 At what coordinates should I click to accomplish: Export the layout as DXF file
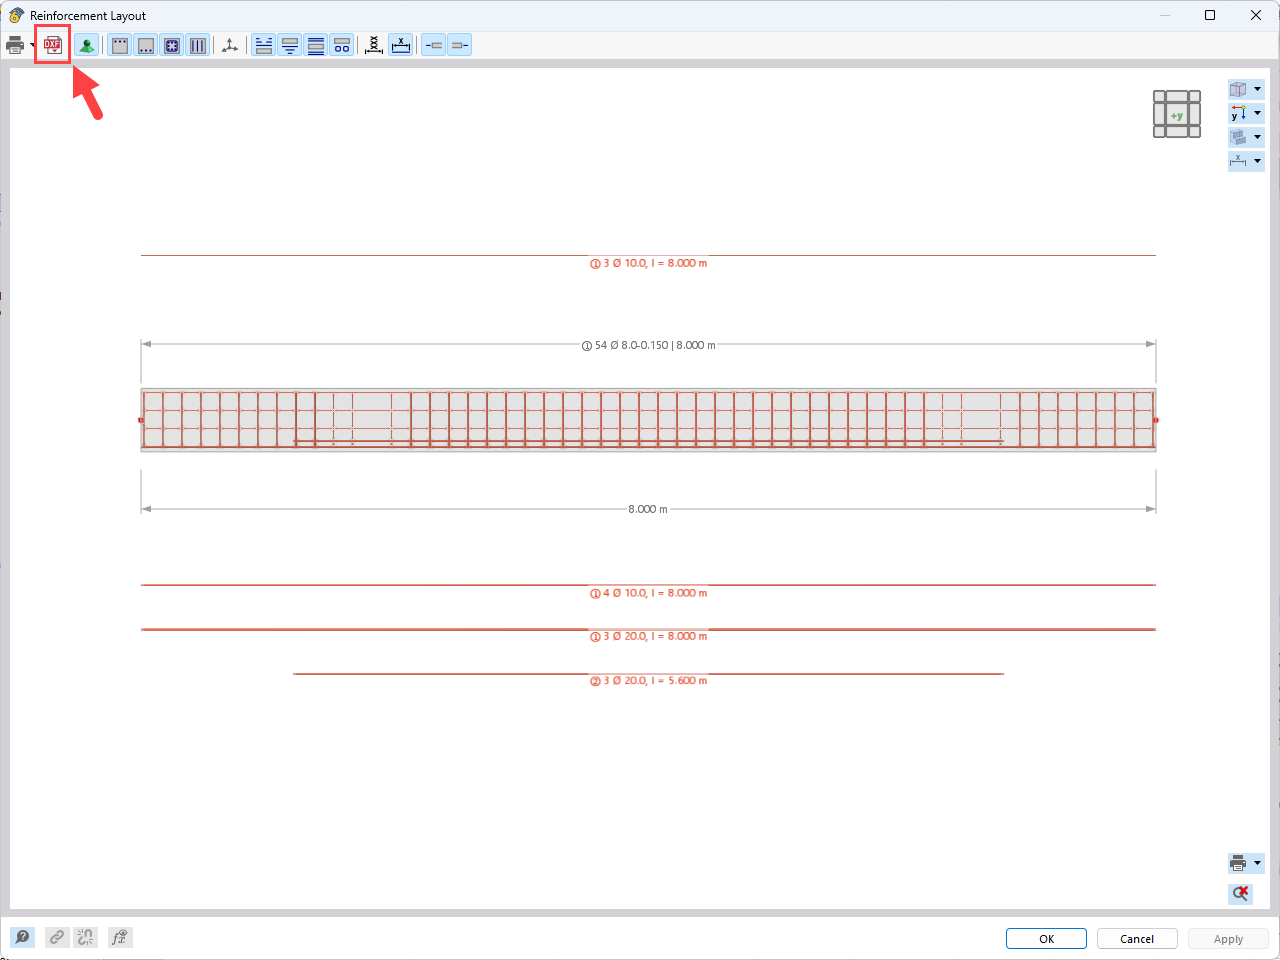(x=52, y=44)
